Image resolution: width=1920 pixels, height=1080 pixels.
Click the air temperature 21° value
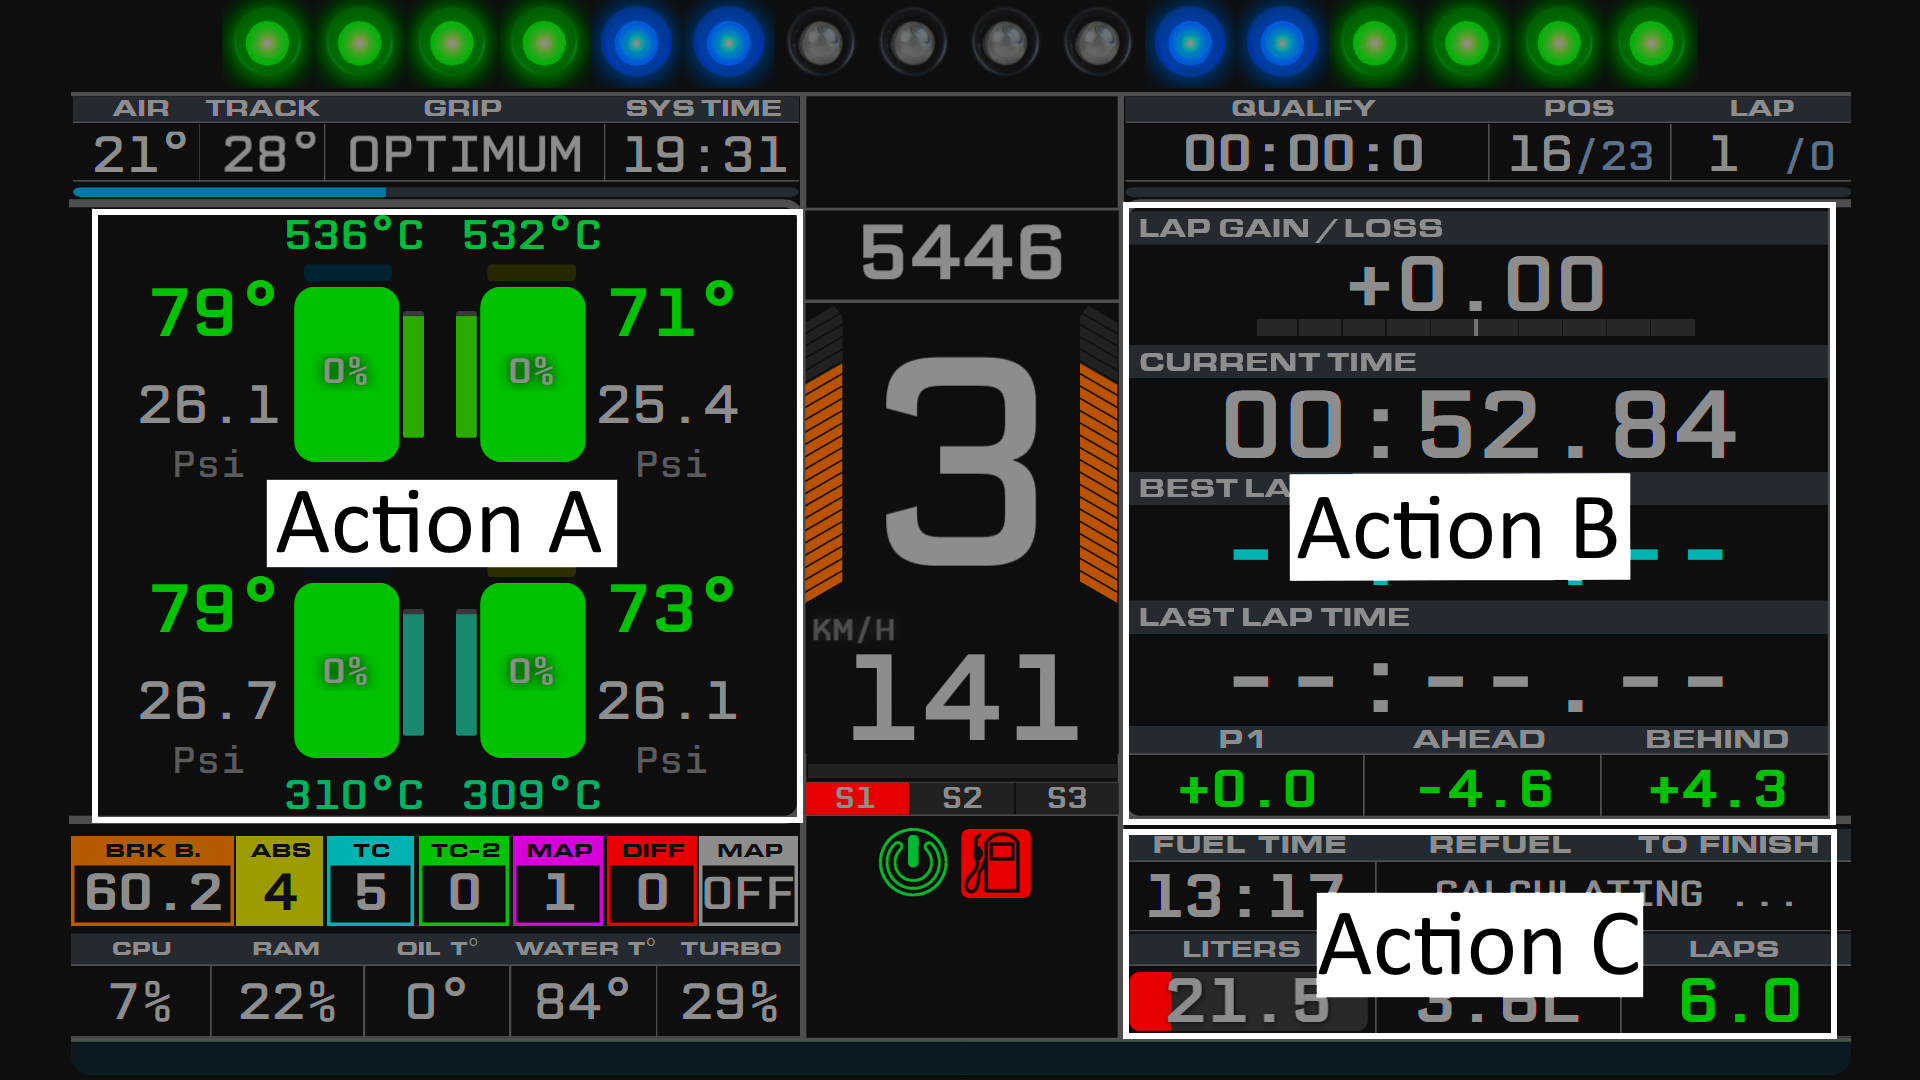(139, 154)
